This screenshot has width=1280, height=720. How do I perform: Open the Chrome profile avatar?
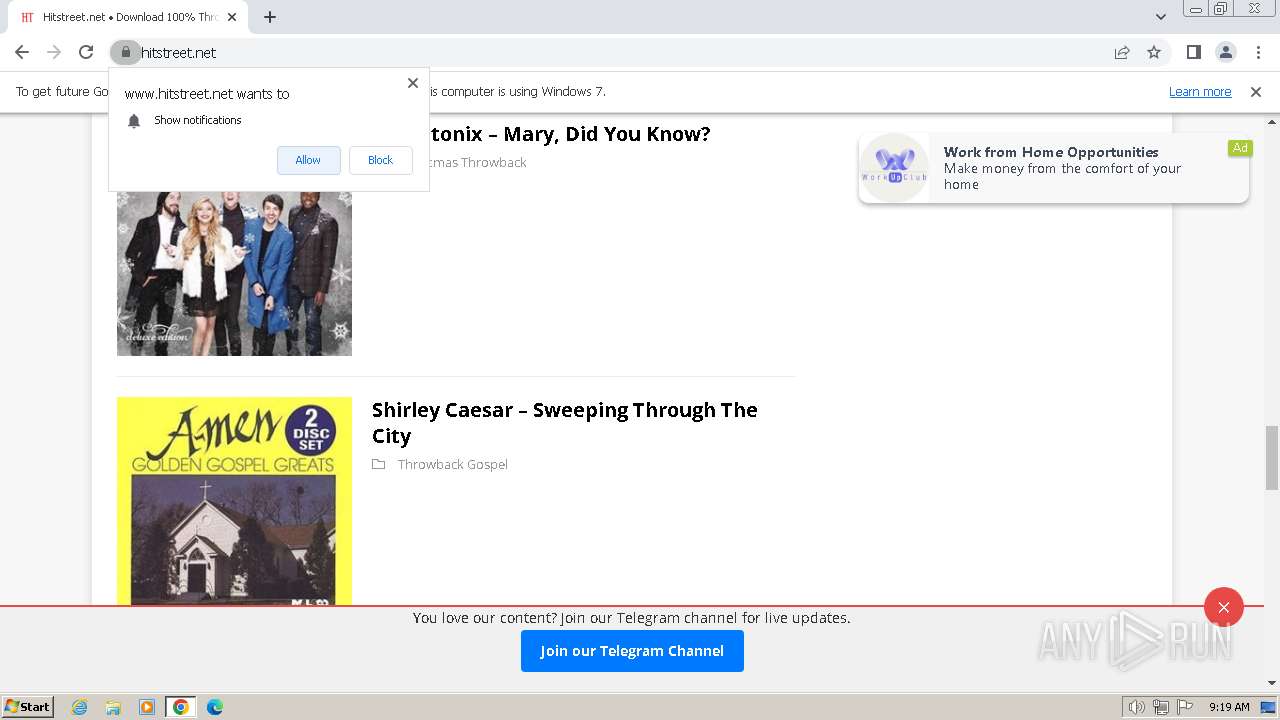(x=1225, y=52)
